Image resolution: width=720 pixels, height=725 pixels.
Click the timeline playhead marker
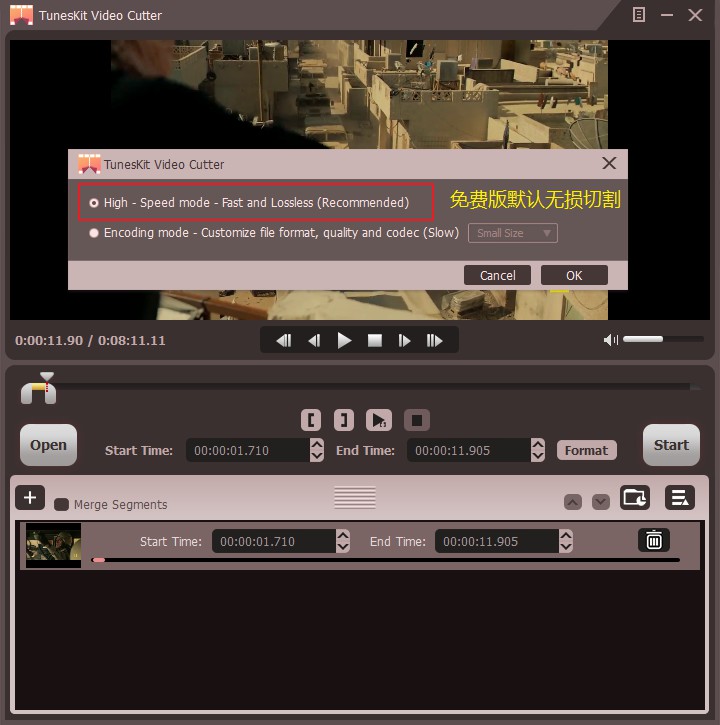click(47, 376)
